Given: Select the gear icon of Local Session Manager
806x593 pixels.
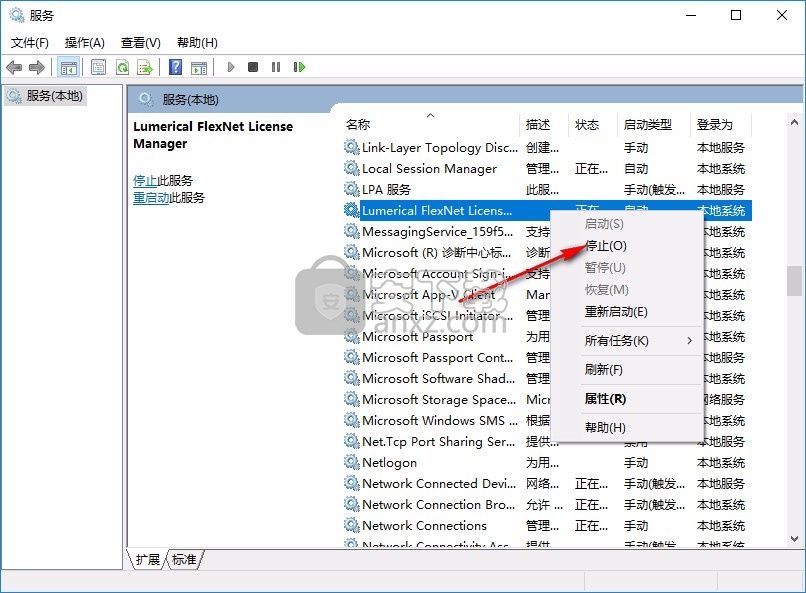Looking at the screenshot, I should (x=351, y=168).
